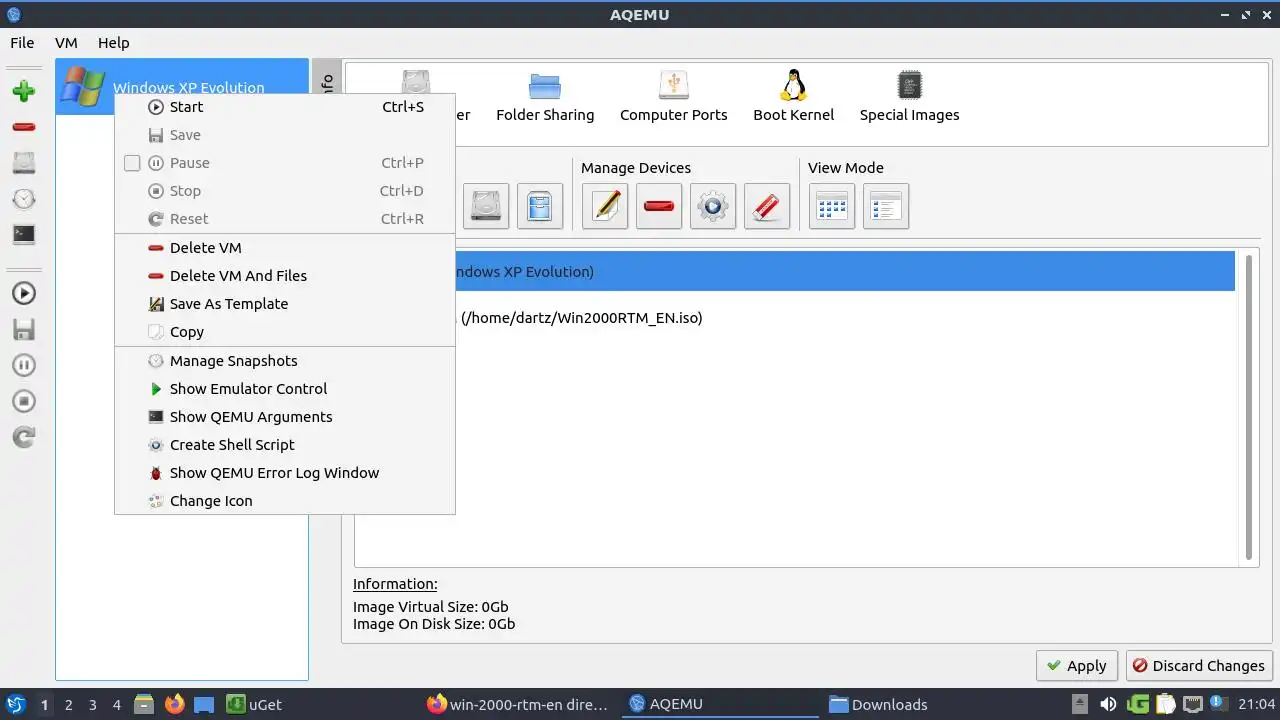Viewport: 1280px width, 720px height.
Task: Click the floppy Save icon in left sidebar
Action: [x=24, y=329]
